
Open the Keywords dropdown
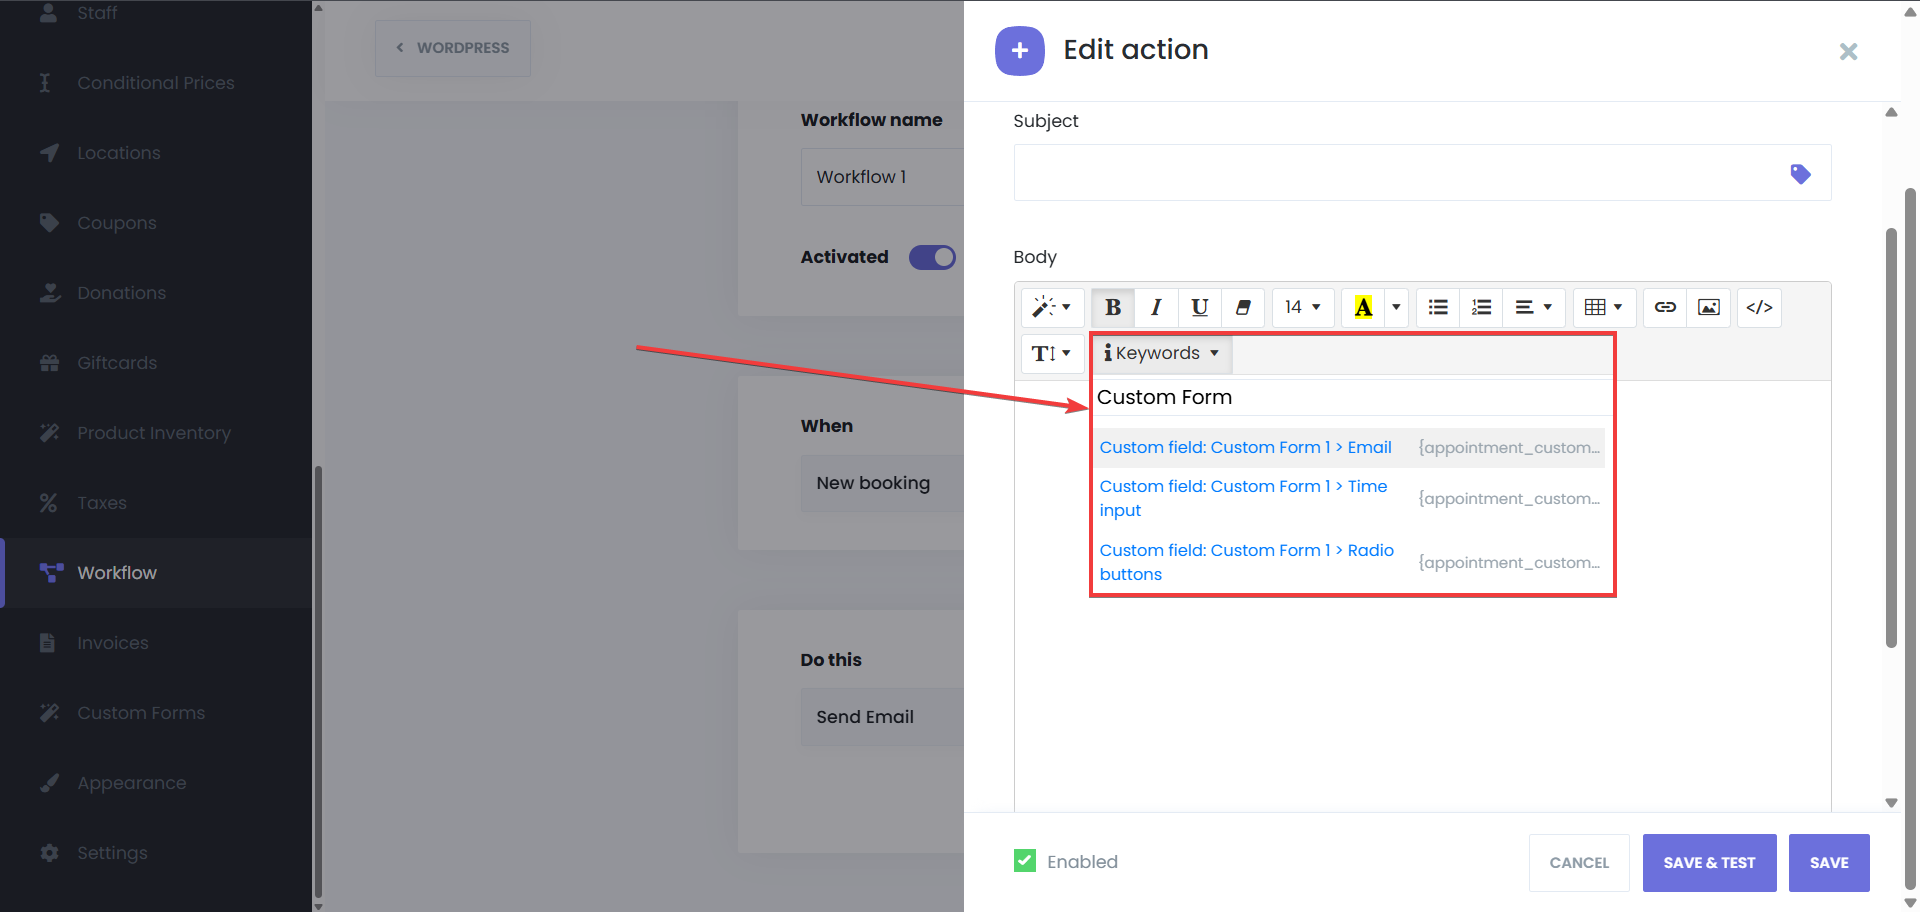click(1160, 353)
